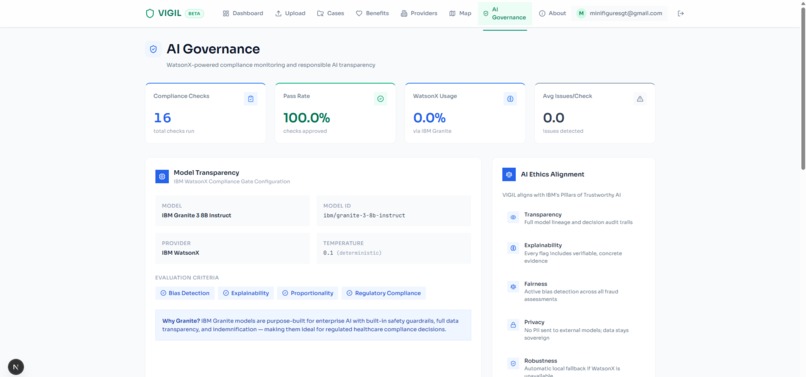
Task: Open the Dashboard page
Action: 243,13
